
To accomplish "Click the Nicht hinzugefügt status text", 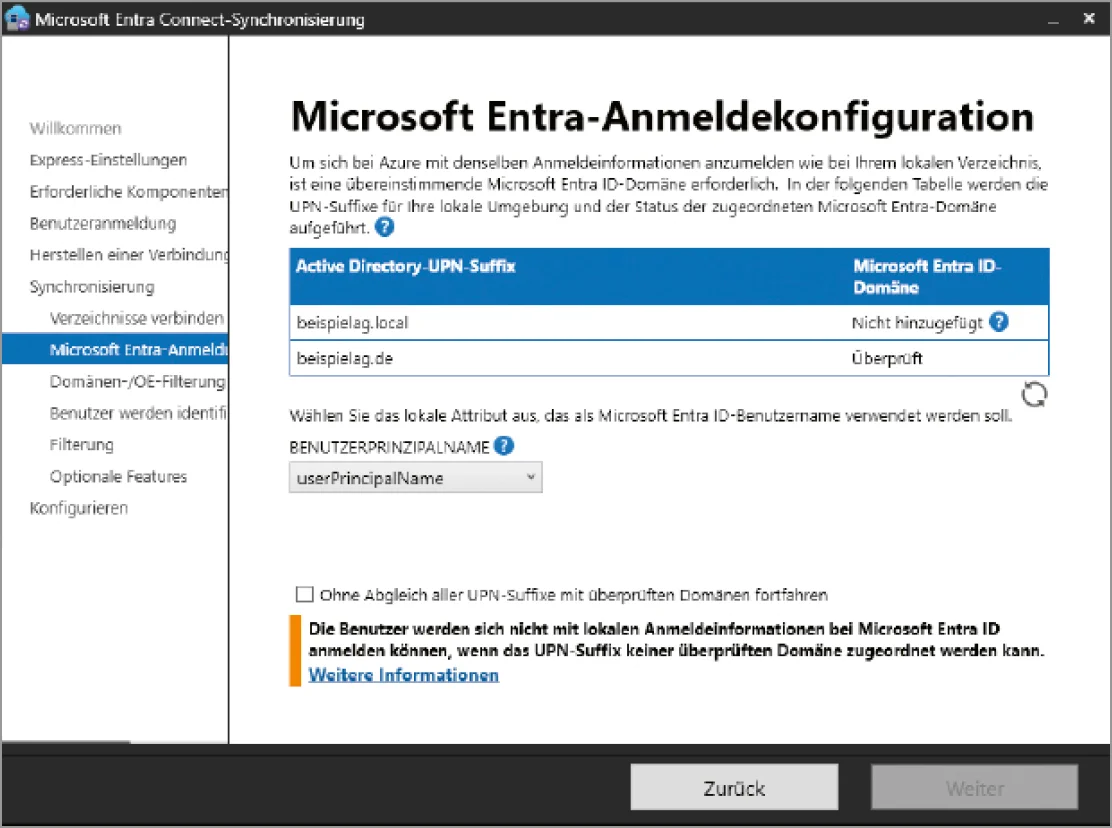I will 917,323.
